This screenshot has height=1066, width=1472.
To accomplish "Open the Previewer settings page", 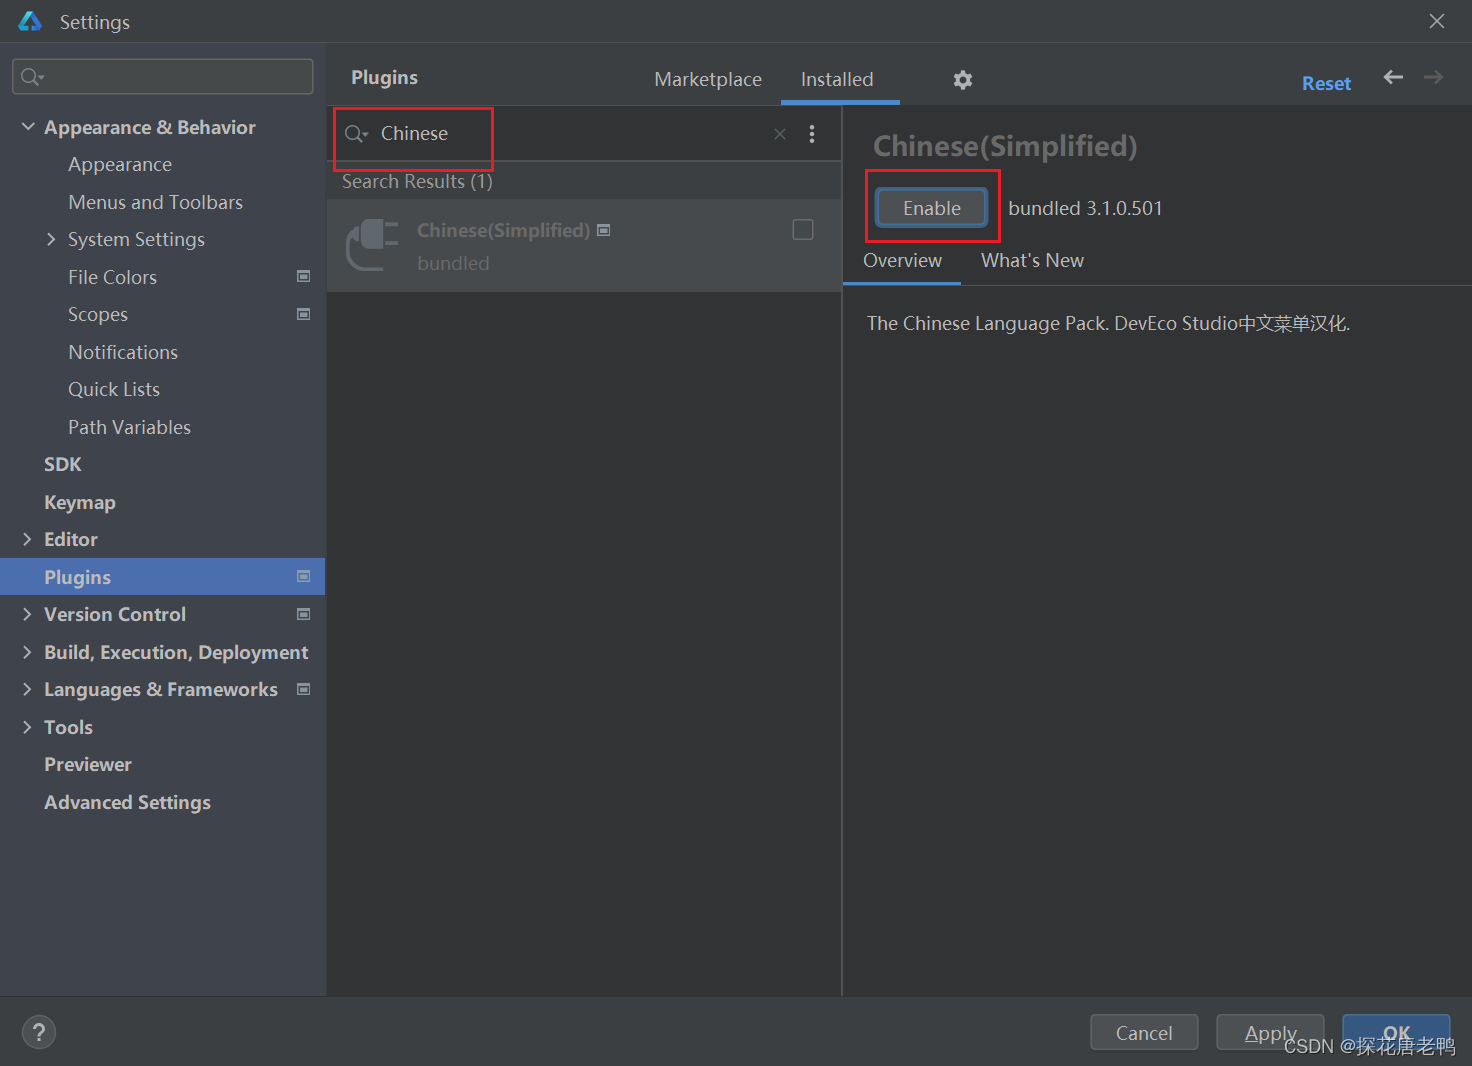I will click(x=88, y=764).
